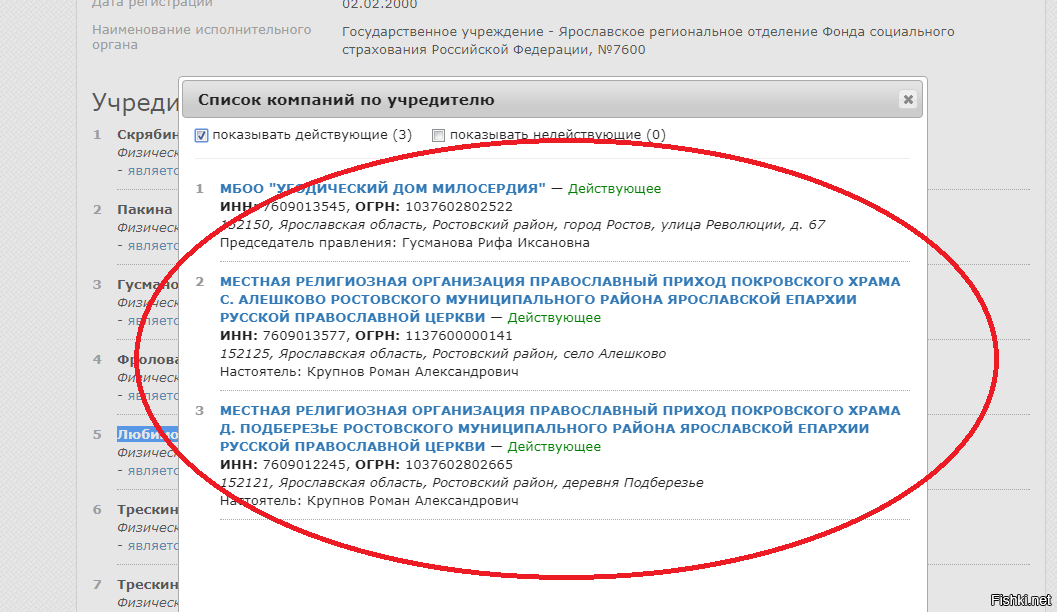Open МБОО 'Угодический дом милосердия' link
Image resolution: width=1057 pixels, height=612 pixels.
[383, 188]
